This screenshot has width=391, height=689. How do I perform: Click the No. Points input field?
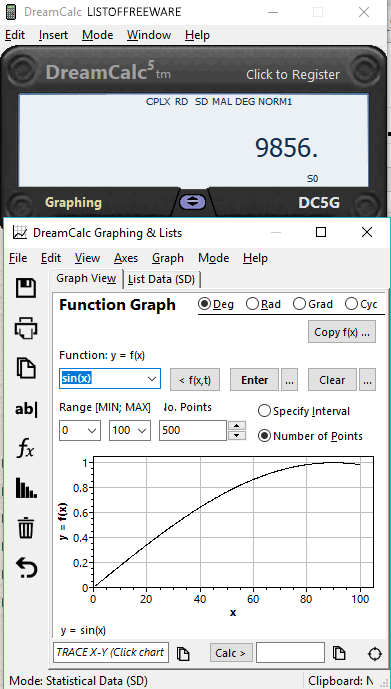(x=193, y=430)
